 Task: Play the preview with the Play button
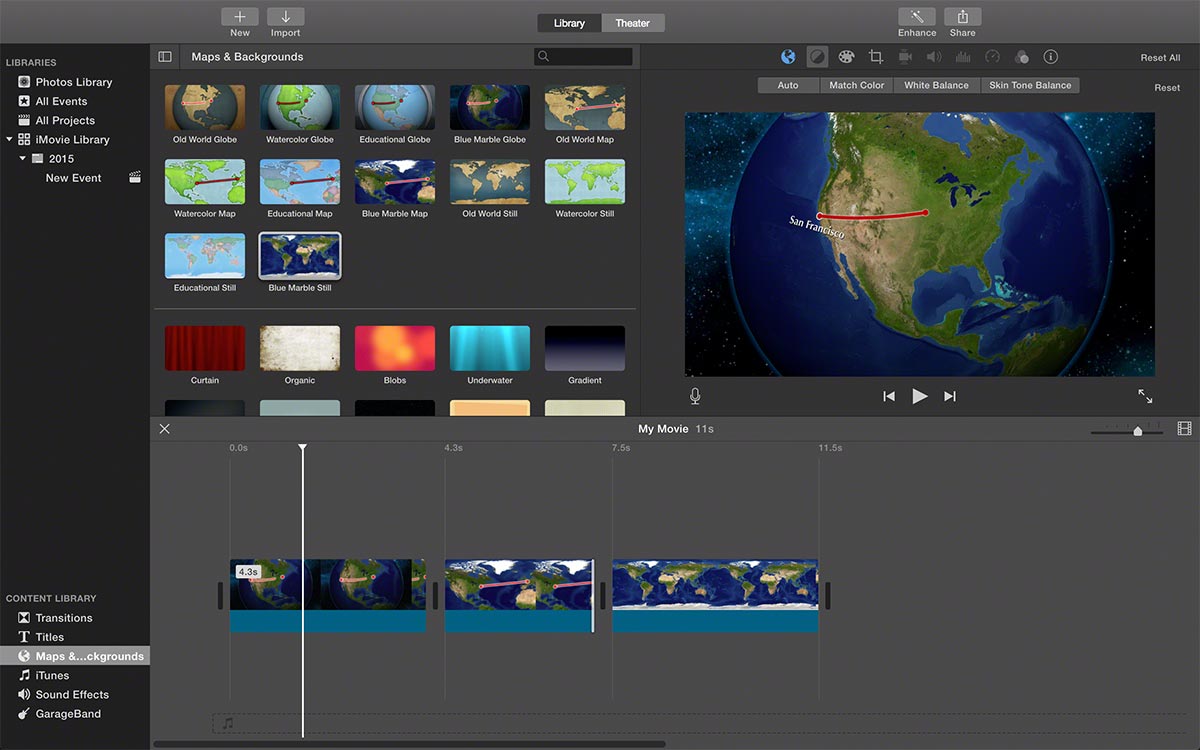920,396
